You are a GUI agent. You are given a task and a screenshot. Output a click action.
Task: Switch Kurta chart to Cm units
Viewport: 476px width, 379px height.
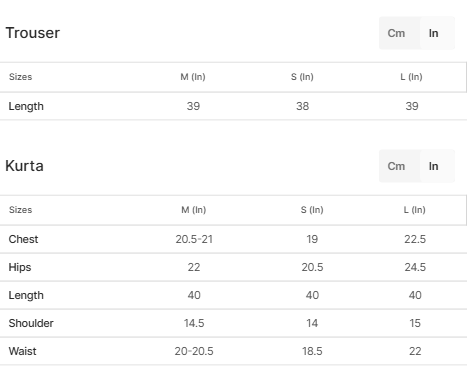[x=397, y=166]
